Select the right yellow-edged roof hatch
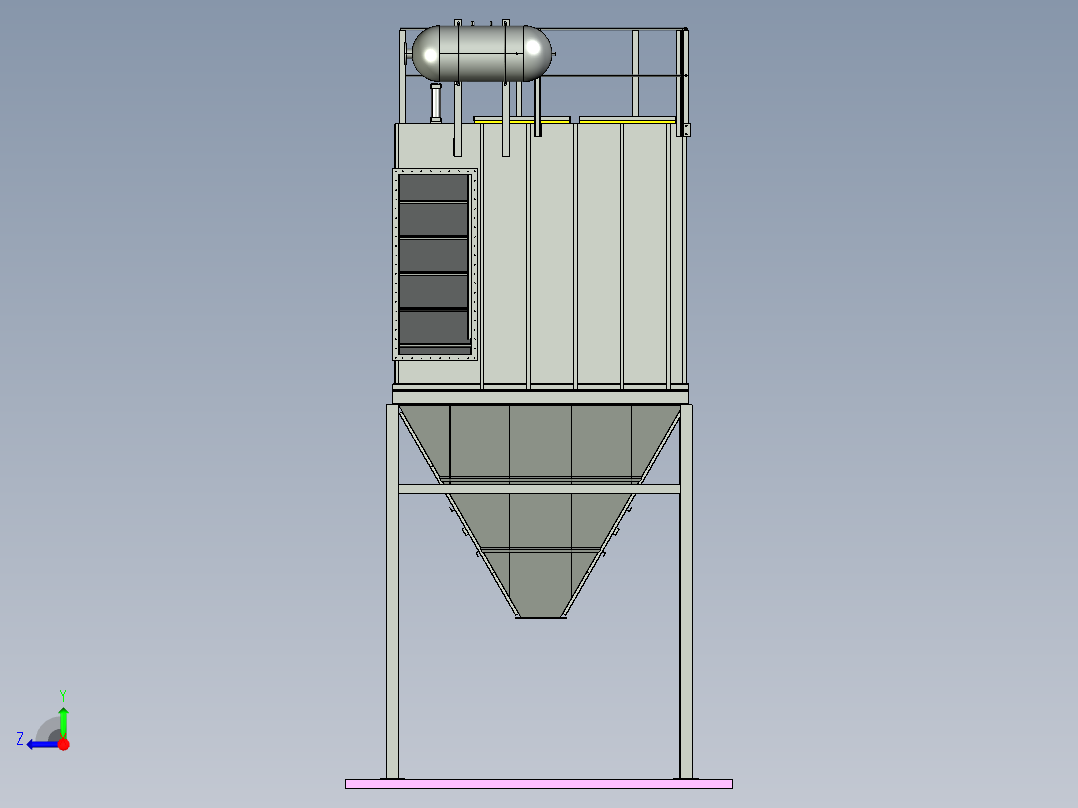Screen dimensions: 1078x808 [628, 120]
